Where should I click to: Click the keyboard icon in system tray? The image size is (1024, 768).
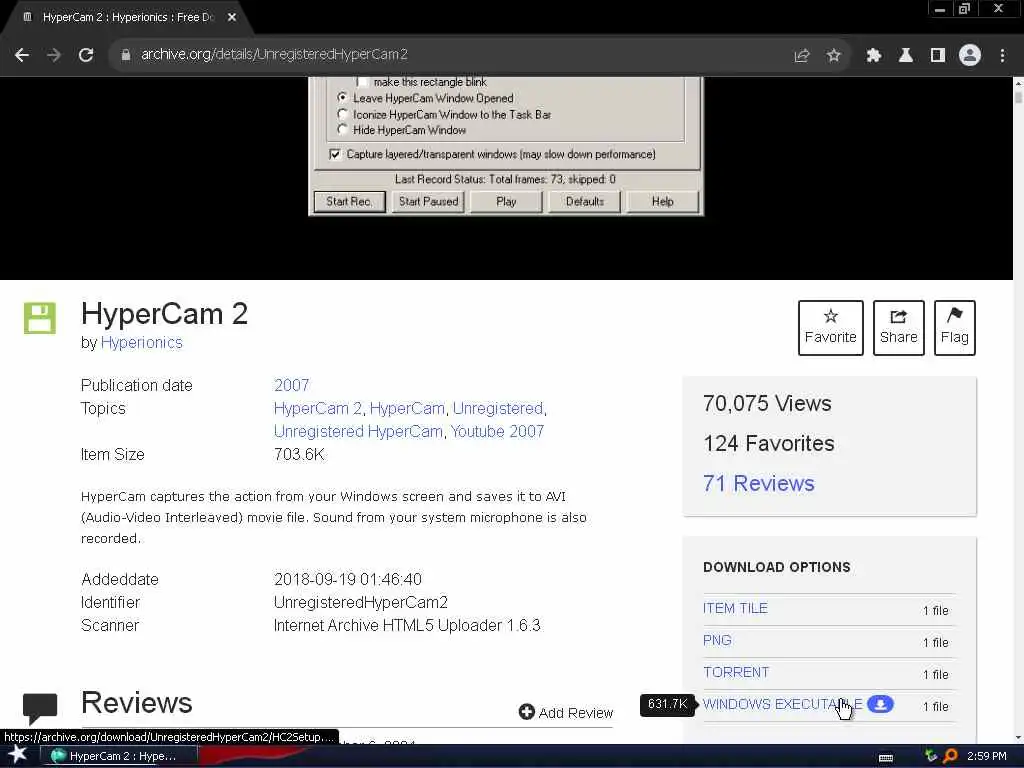[x=886, y=757]
